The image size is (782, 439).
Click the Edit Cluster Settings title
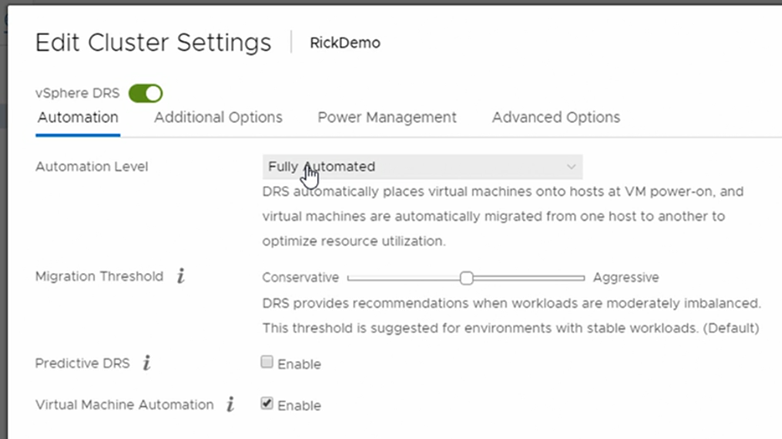tap(153, 43)
